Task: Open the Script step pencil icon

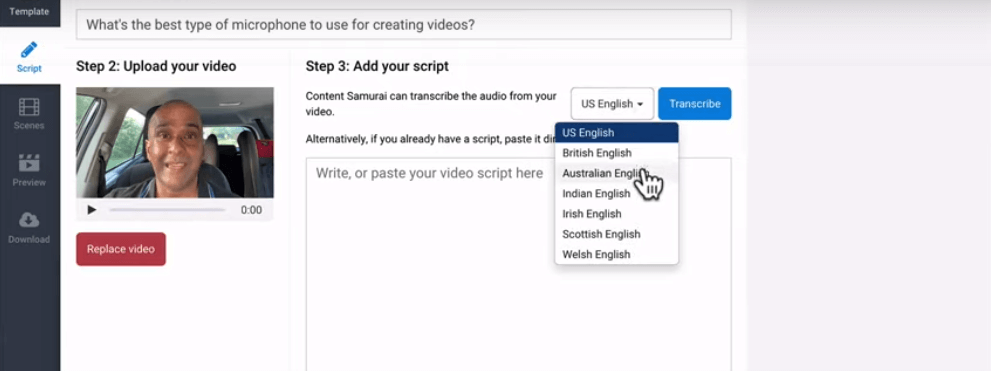Action: coord(29,50)
